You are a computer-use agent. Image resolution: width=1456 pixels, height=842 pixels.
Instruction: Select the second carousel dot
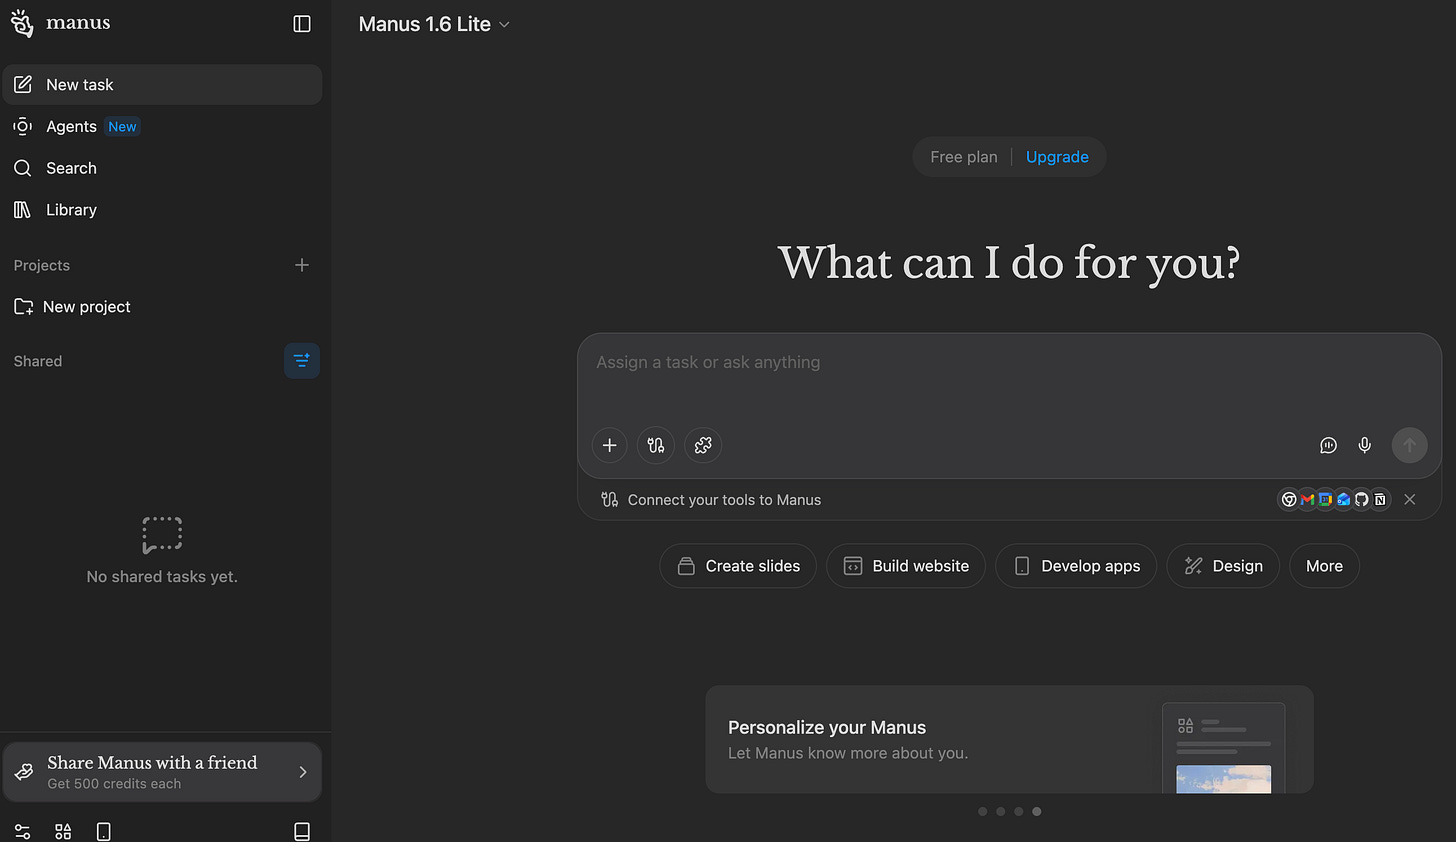[x=1001, y=811]
